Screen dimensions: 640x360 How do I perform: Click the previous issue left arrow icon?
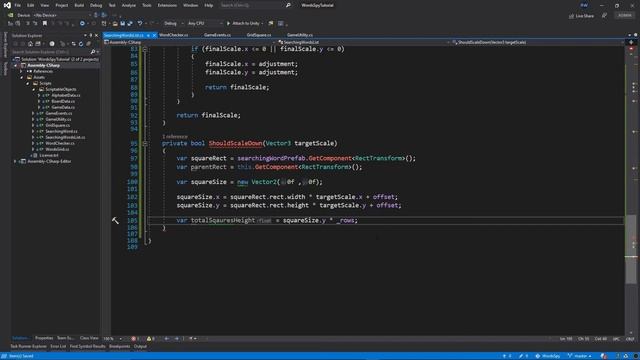click(167, 338)
